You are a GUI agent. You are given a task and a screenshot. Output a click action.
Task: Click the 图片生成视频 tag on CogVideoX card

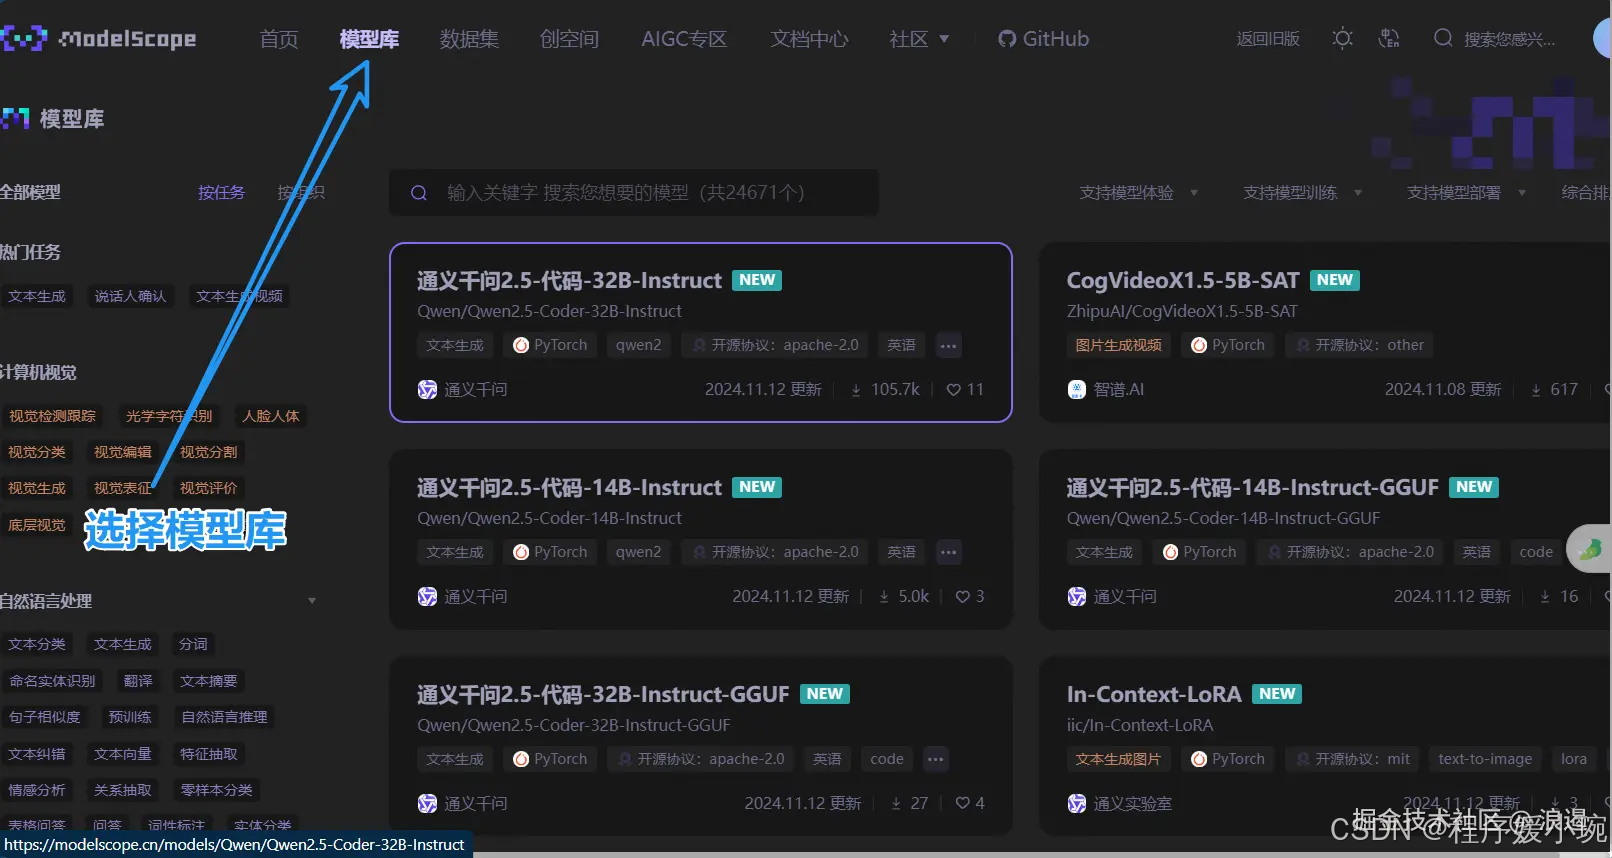pos(1118,345)
